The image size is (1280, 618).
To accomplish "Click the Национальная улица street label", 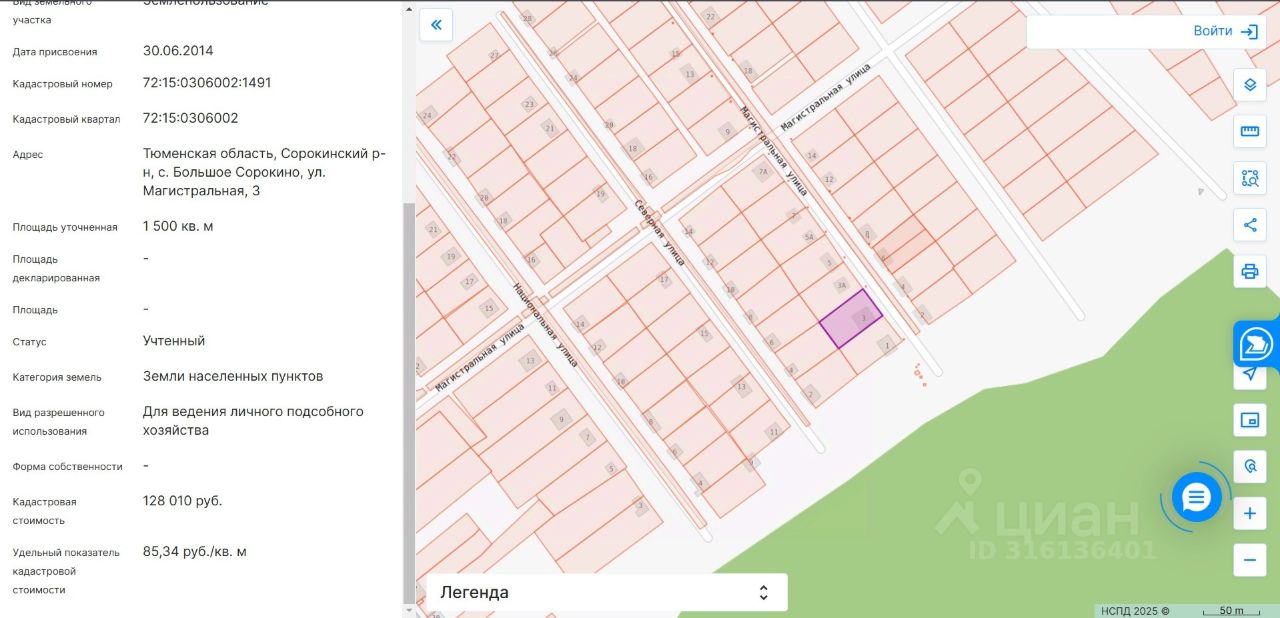I will tap(544, 325).
